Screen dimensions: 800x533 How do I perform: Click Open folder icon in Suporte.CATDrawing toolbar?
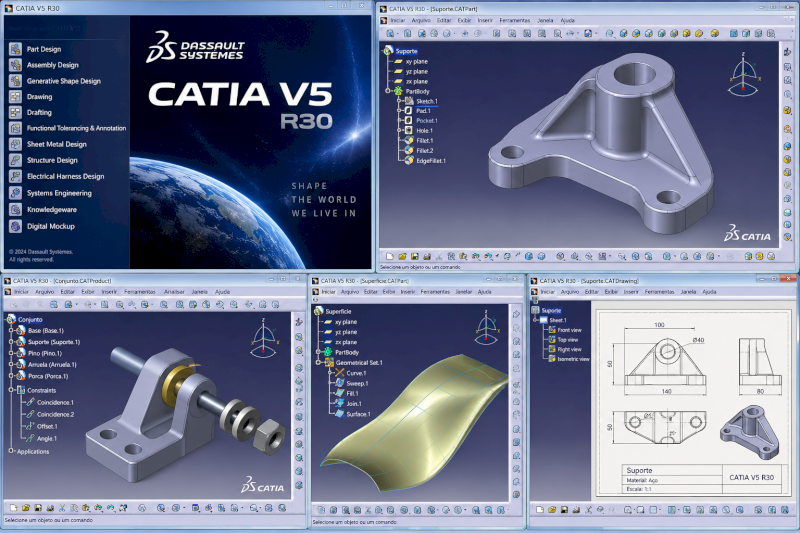tap(552, 510)
